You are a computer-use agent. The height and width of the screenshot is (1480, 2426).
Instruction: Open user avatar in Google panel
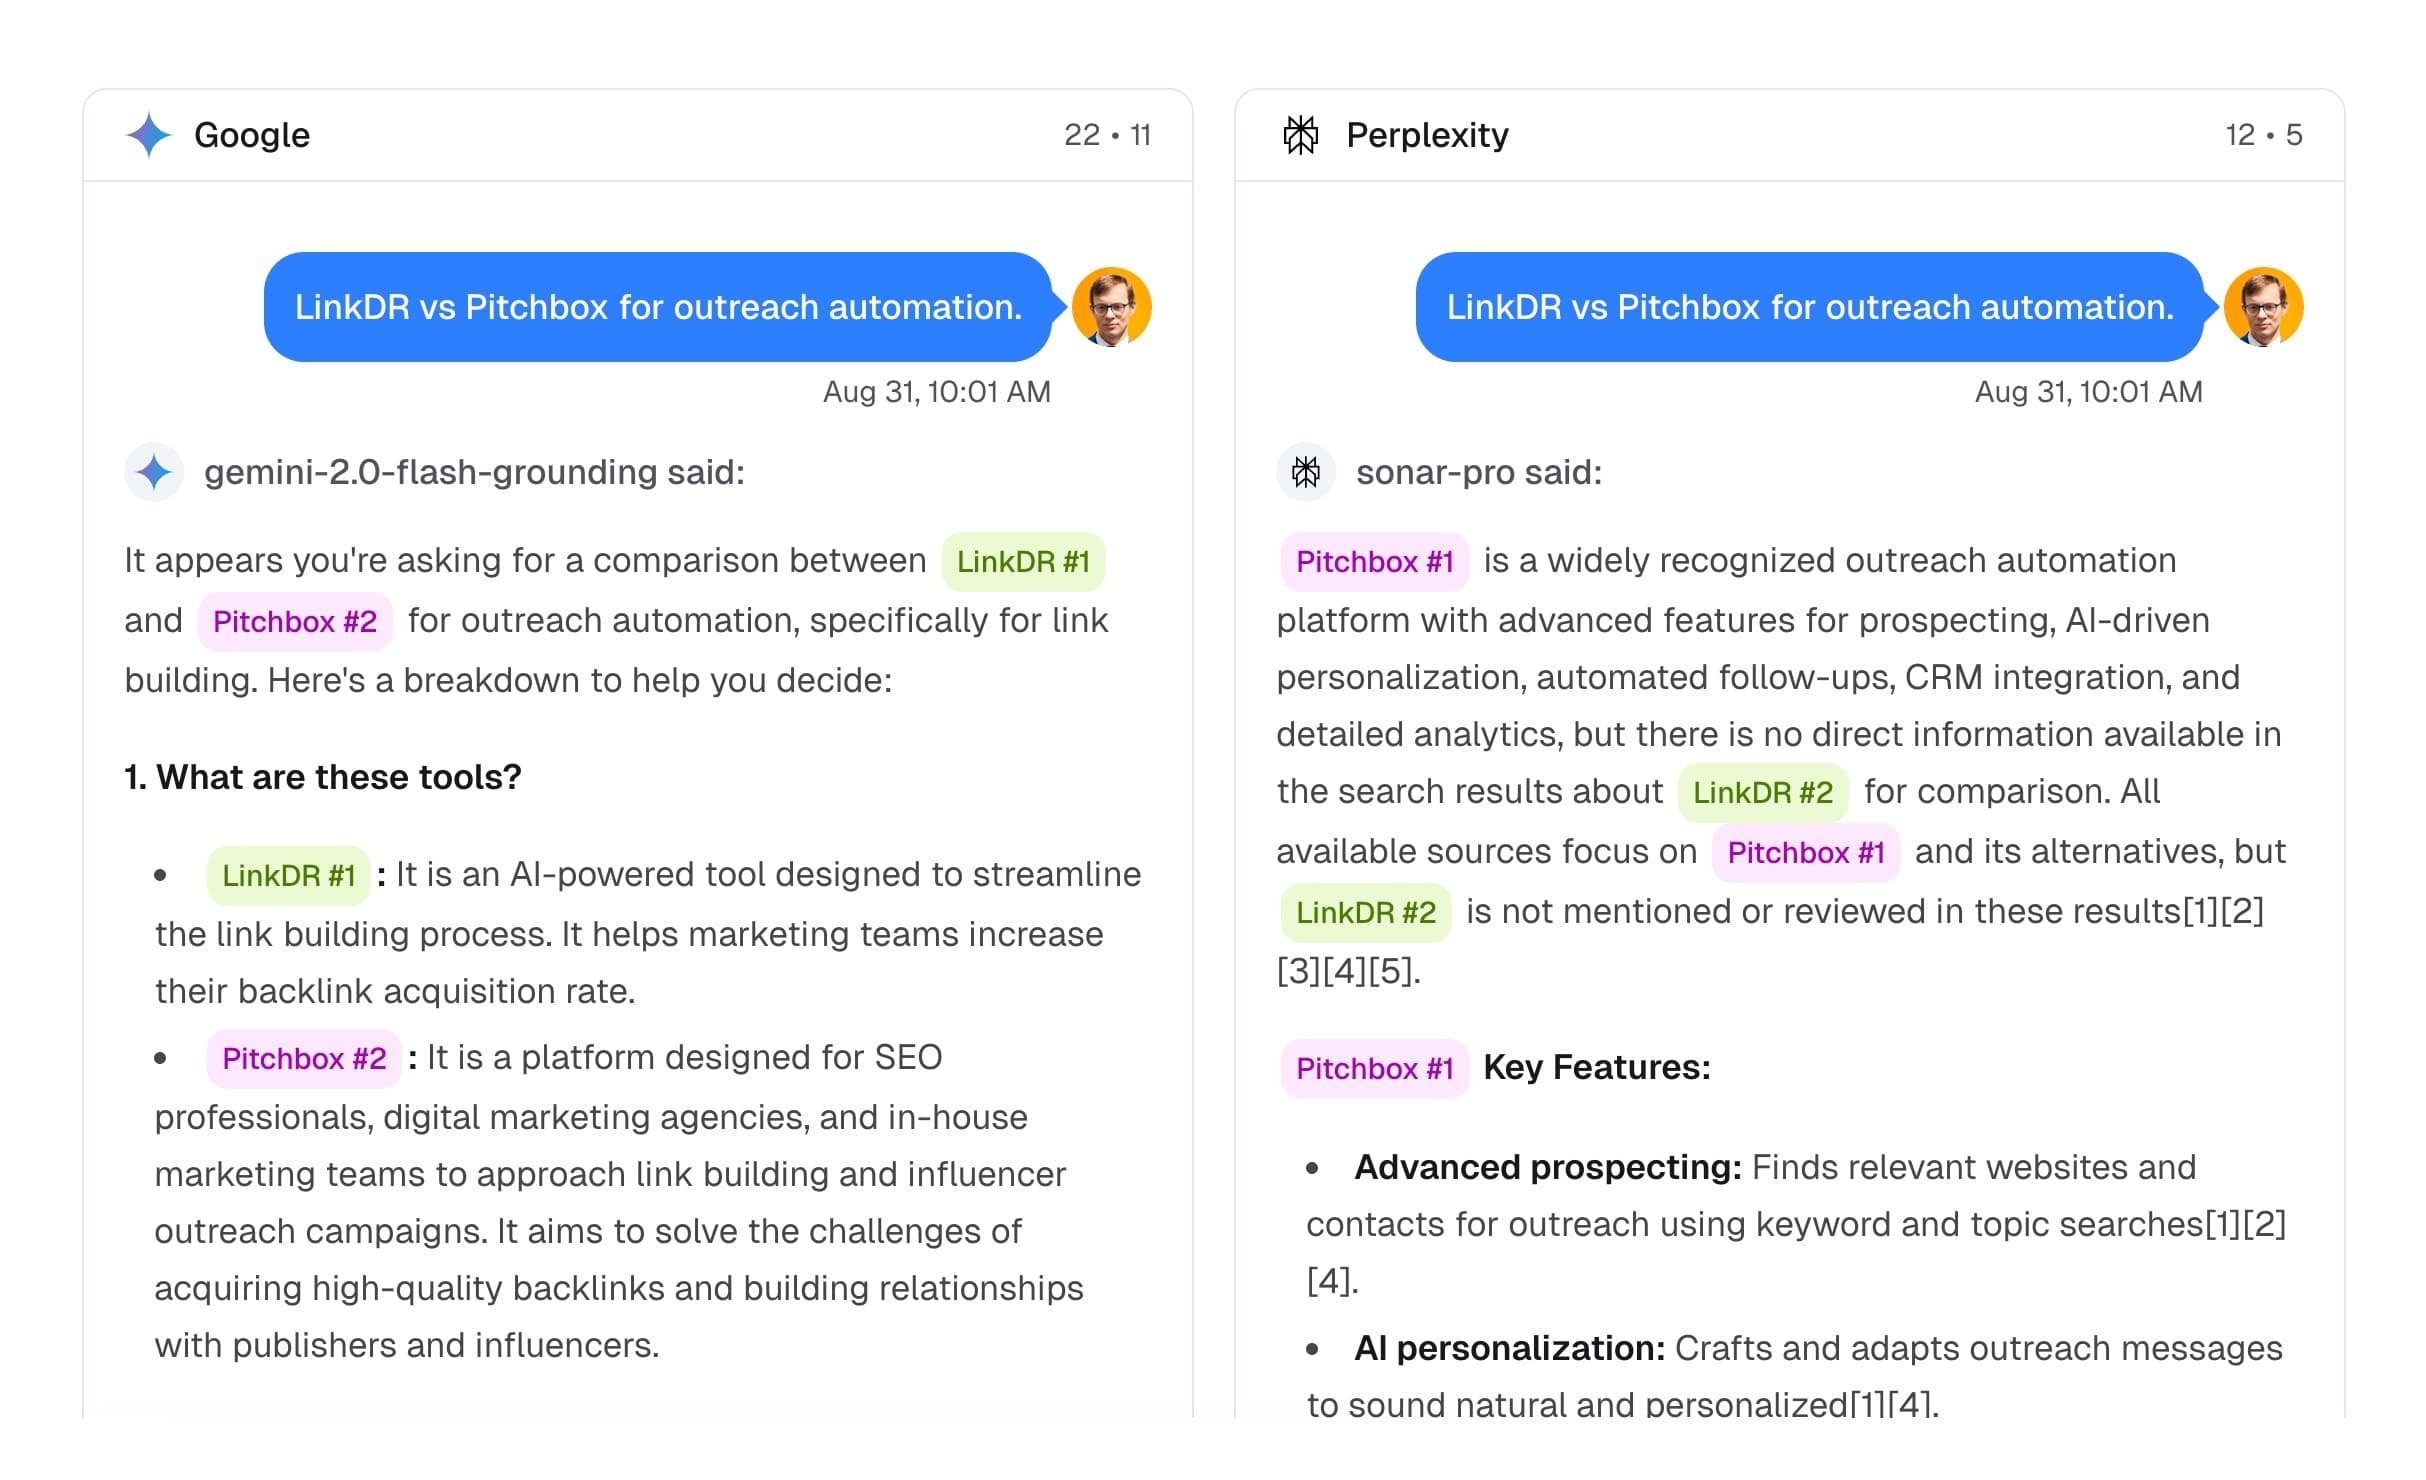pos(1111,306)
